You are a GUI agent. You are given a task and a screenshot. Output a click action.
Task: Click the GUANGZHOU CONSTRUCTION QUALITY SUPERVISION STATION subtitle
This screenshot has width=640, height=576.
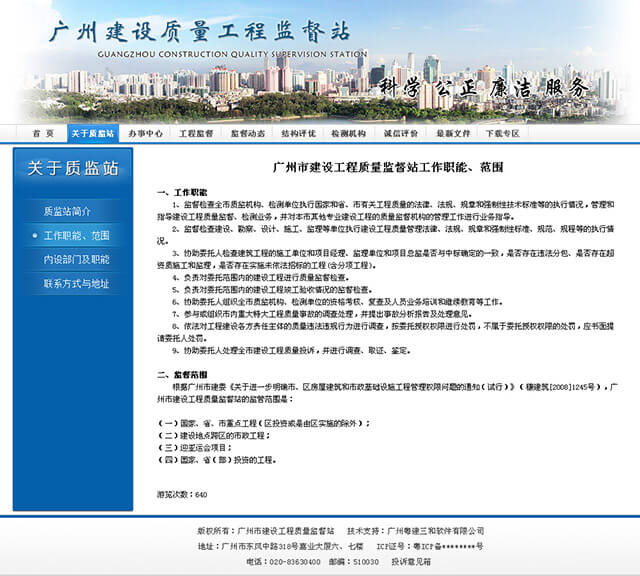232,54
